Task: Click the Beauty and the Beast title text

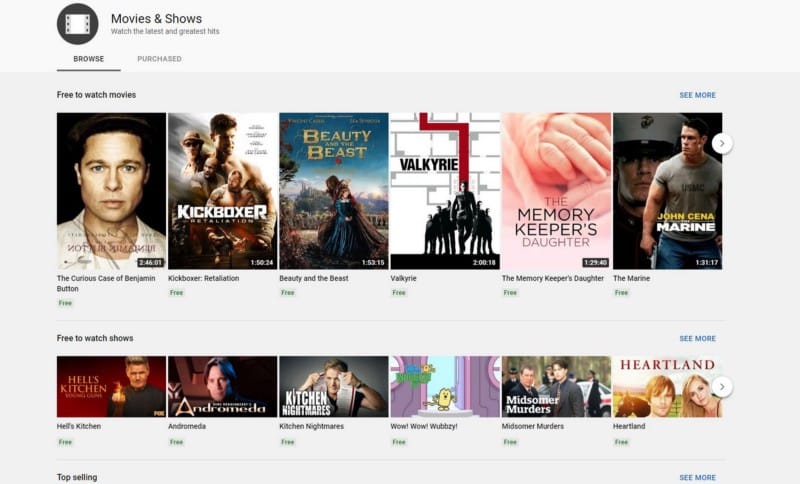Action: pos(314,278)
